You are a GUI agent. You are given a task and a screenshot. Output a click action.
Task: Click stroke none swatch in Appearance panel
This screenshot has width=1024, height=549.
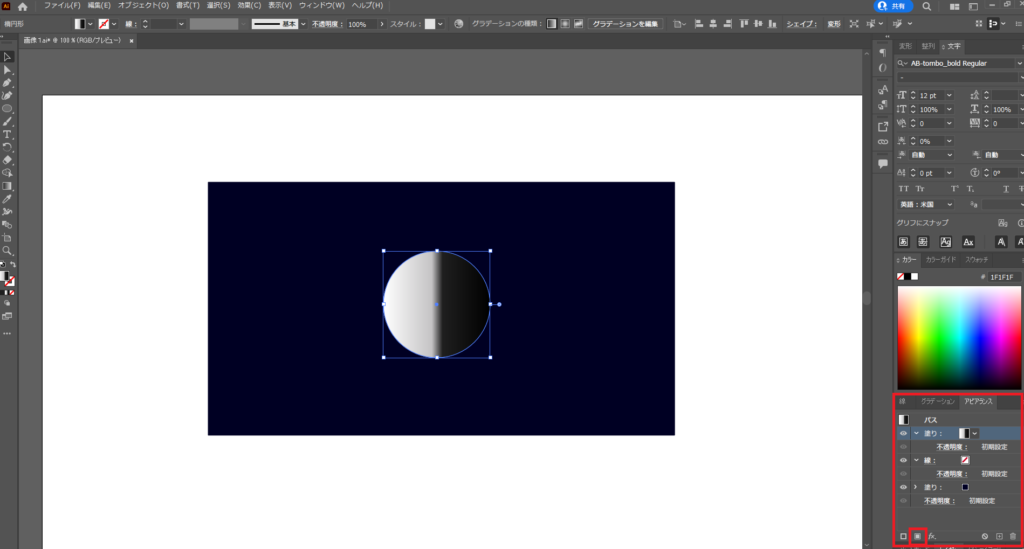965,460
